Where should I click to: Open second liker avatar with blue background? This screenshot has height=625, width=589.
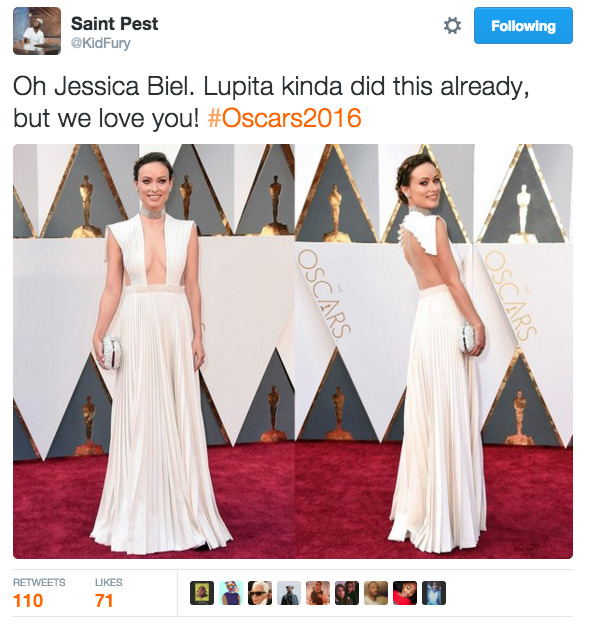coord(231,593)
